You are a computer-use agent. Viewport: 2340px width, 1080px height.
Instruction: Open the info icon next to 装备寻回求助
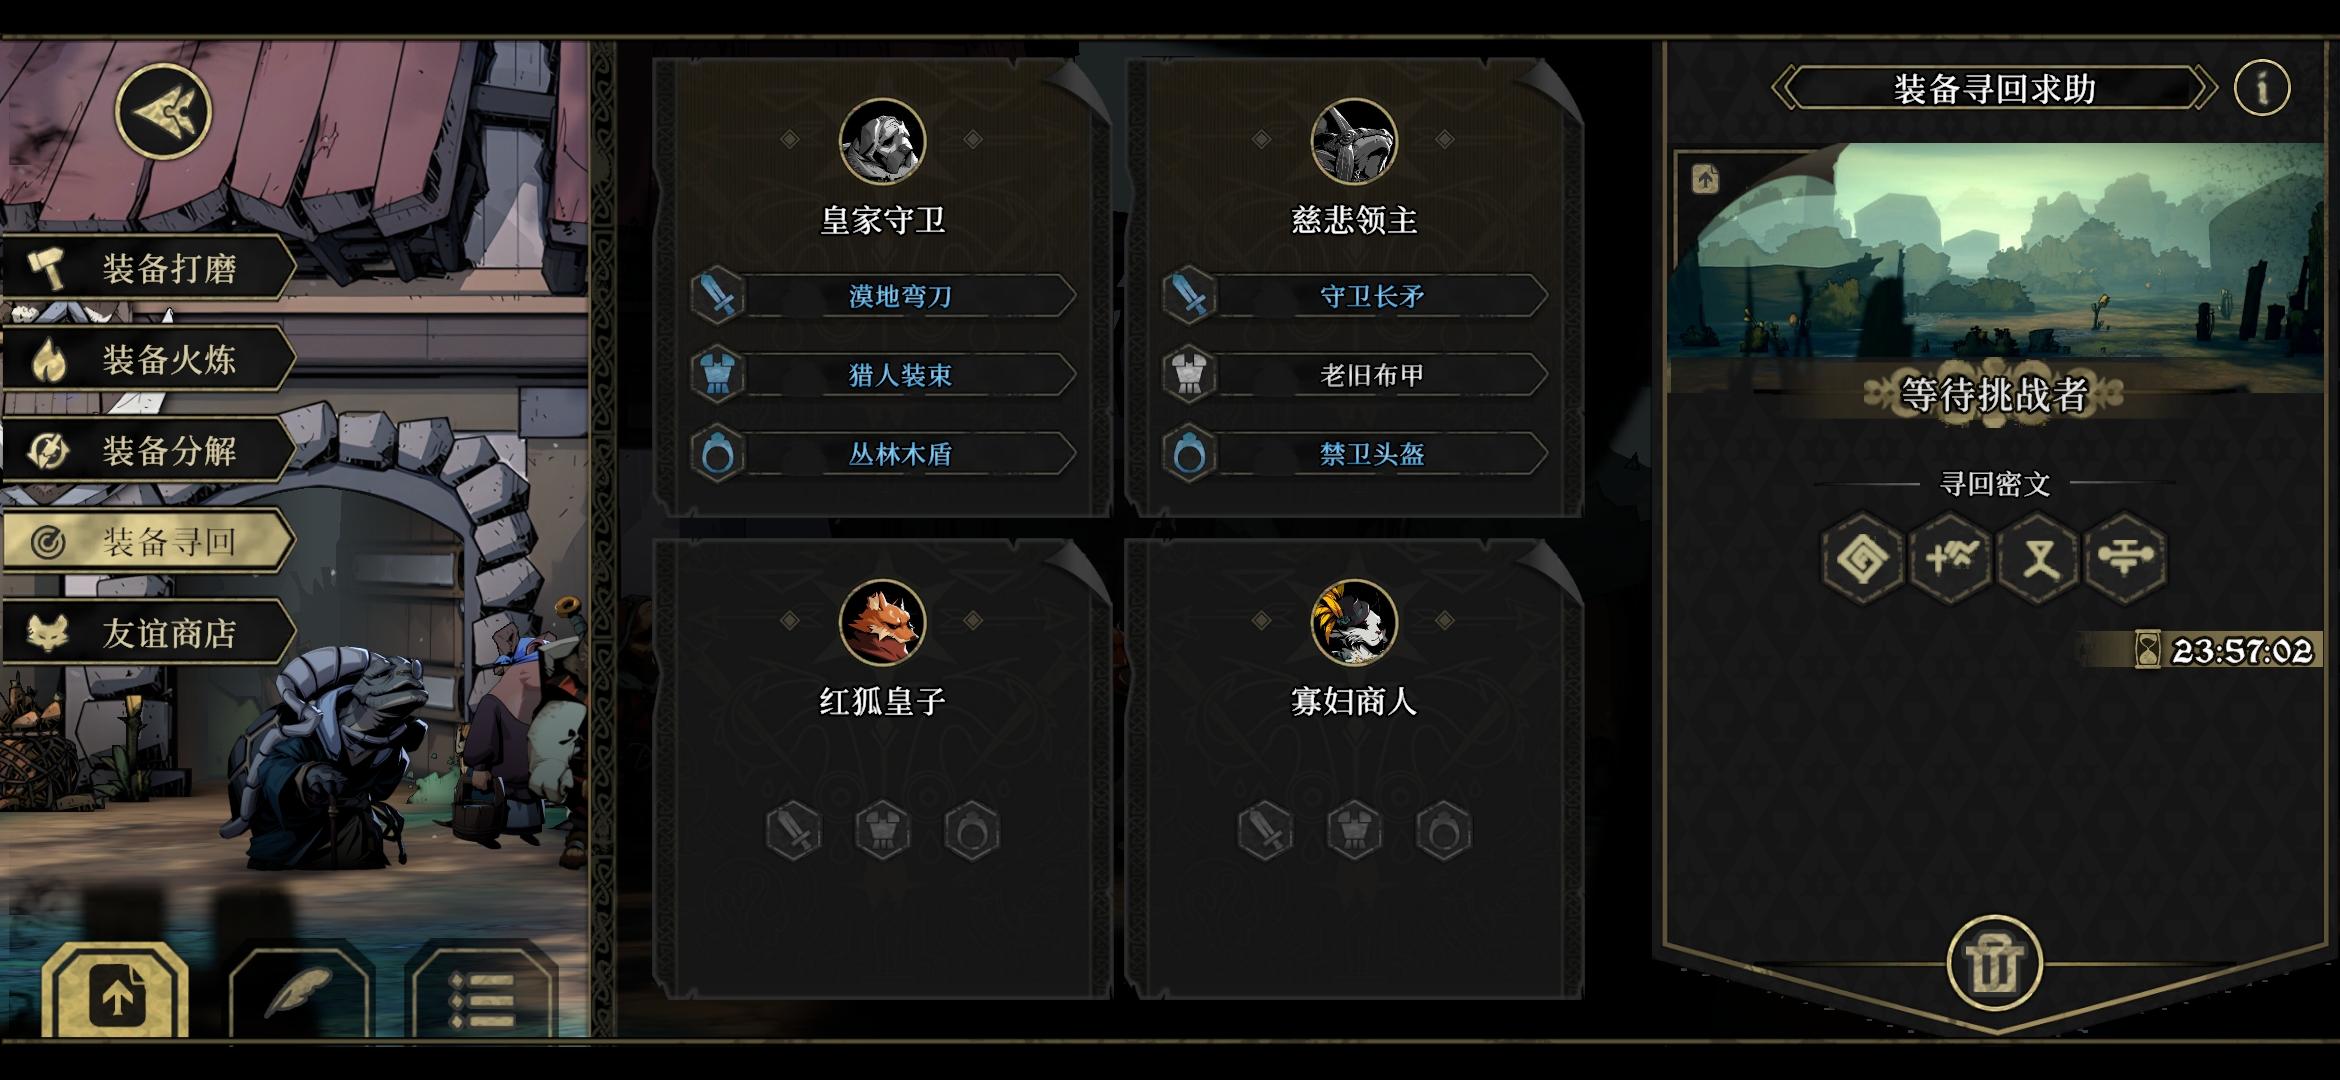click(x=2262, y=88)
